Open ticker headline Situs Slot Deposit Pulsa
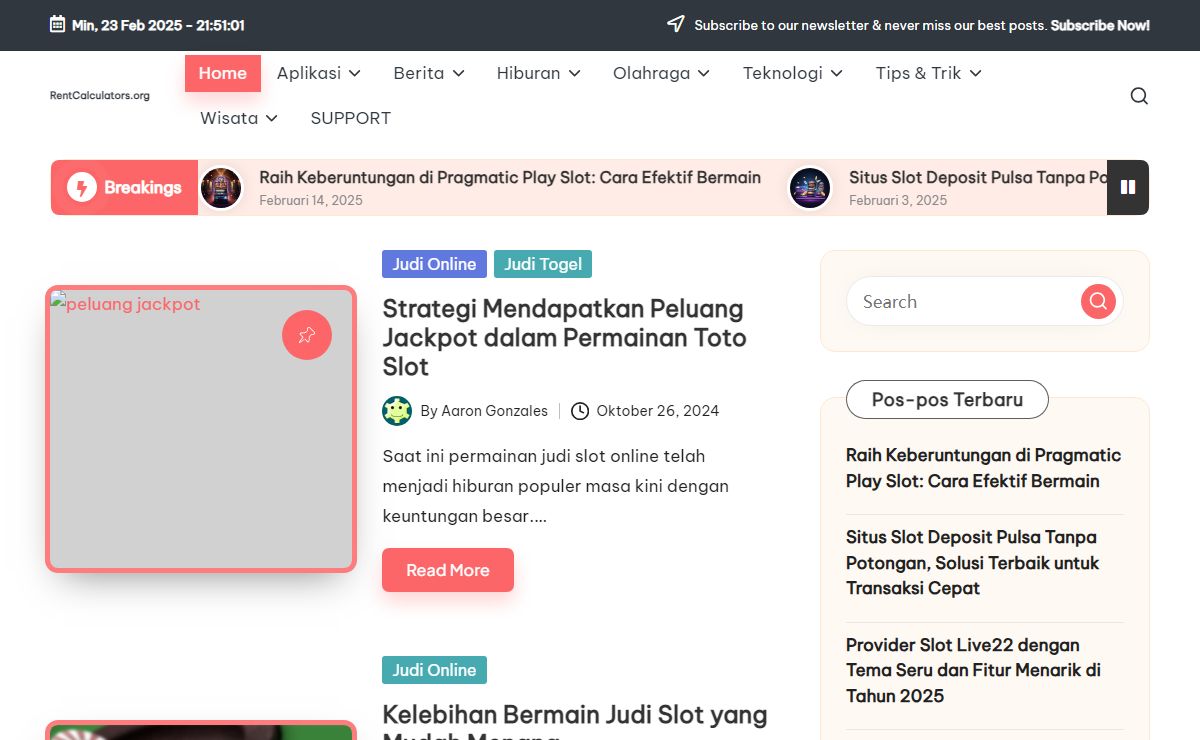 978,177
